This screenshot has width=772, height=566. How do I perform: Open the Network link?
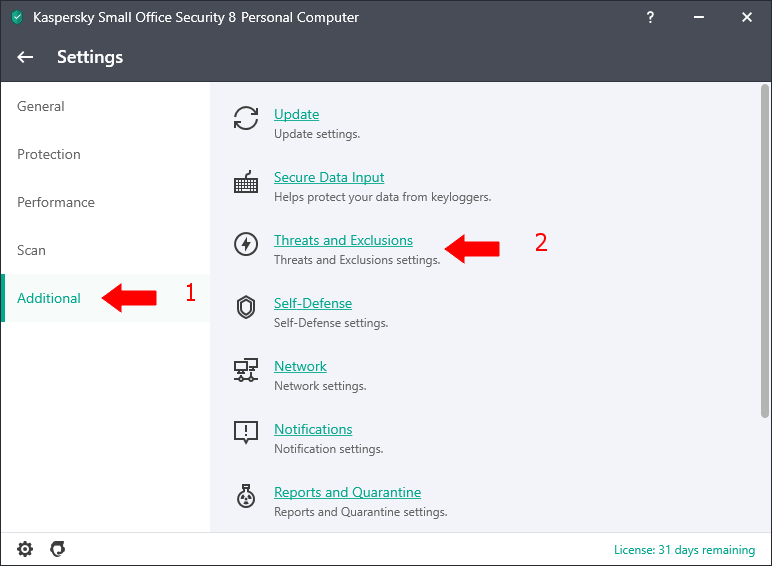(300, 366)
